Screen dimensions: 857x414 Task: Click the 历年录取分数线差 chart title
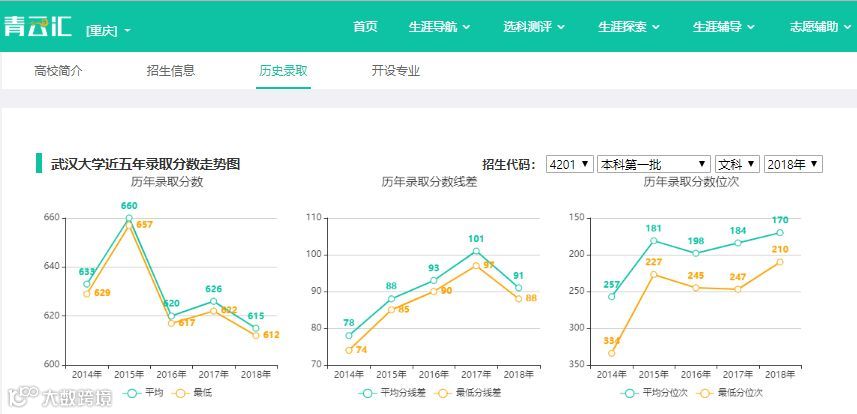(429, 182)
